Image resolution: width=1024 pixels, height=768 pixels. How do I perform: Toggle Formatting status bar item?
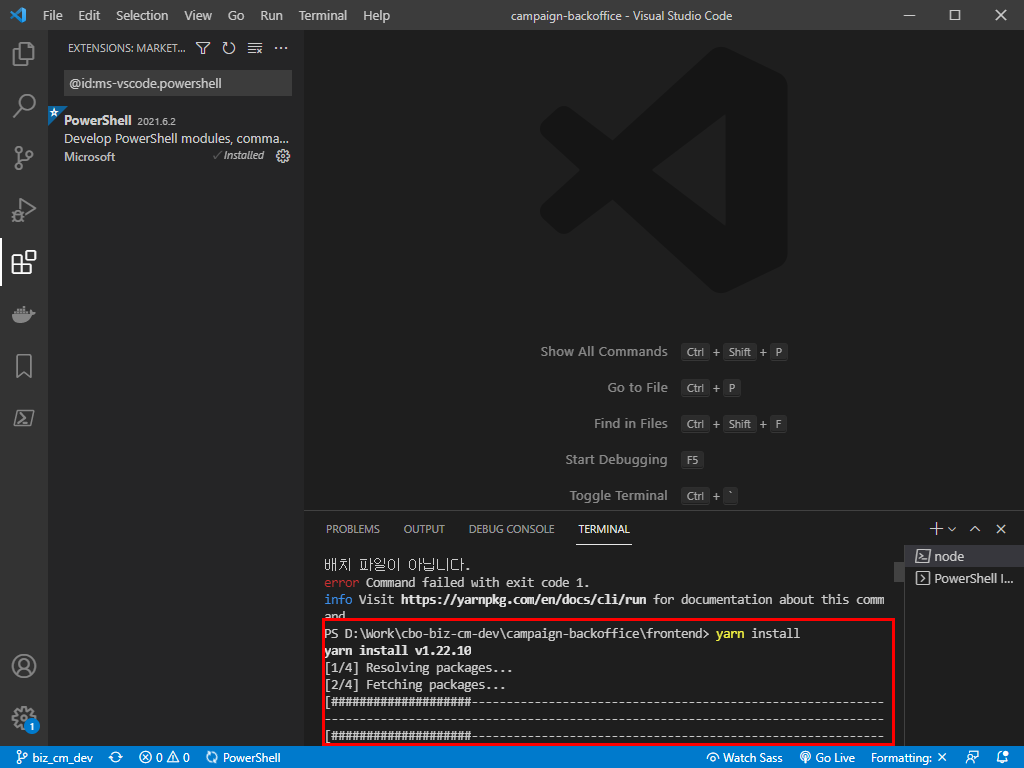(908, 758)
